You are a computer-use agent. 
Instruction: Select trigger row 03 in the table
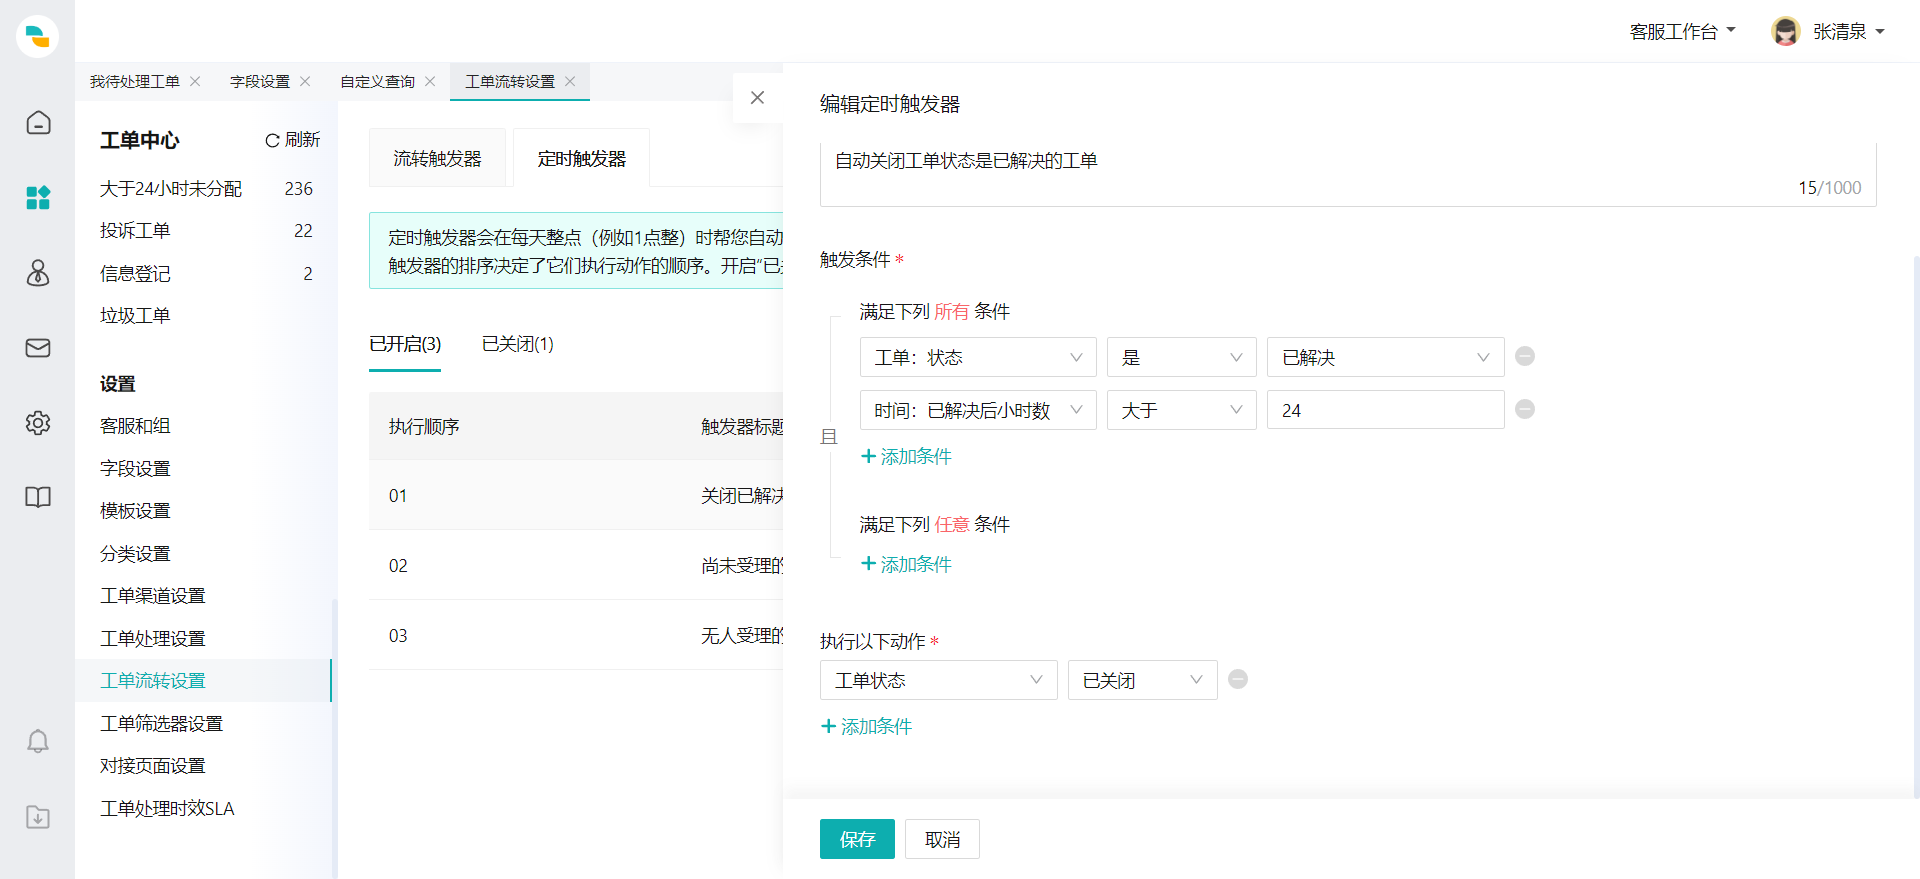[576, 635]
